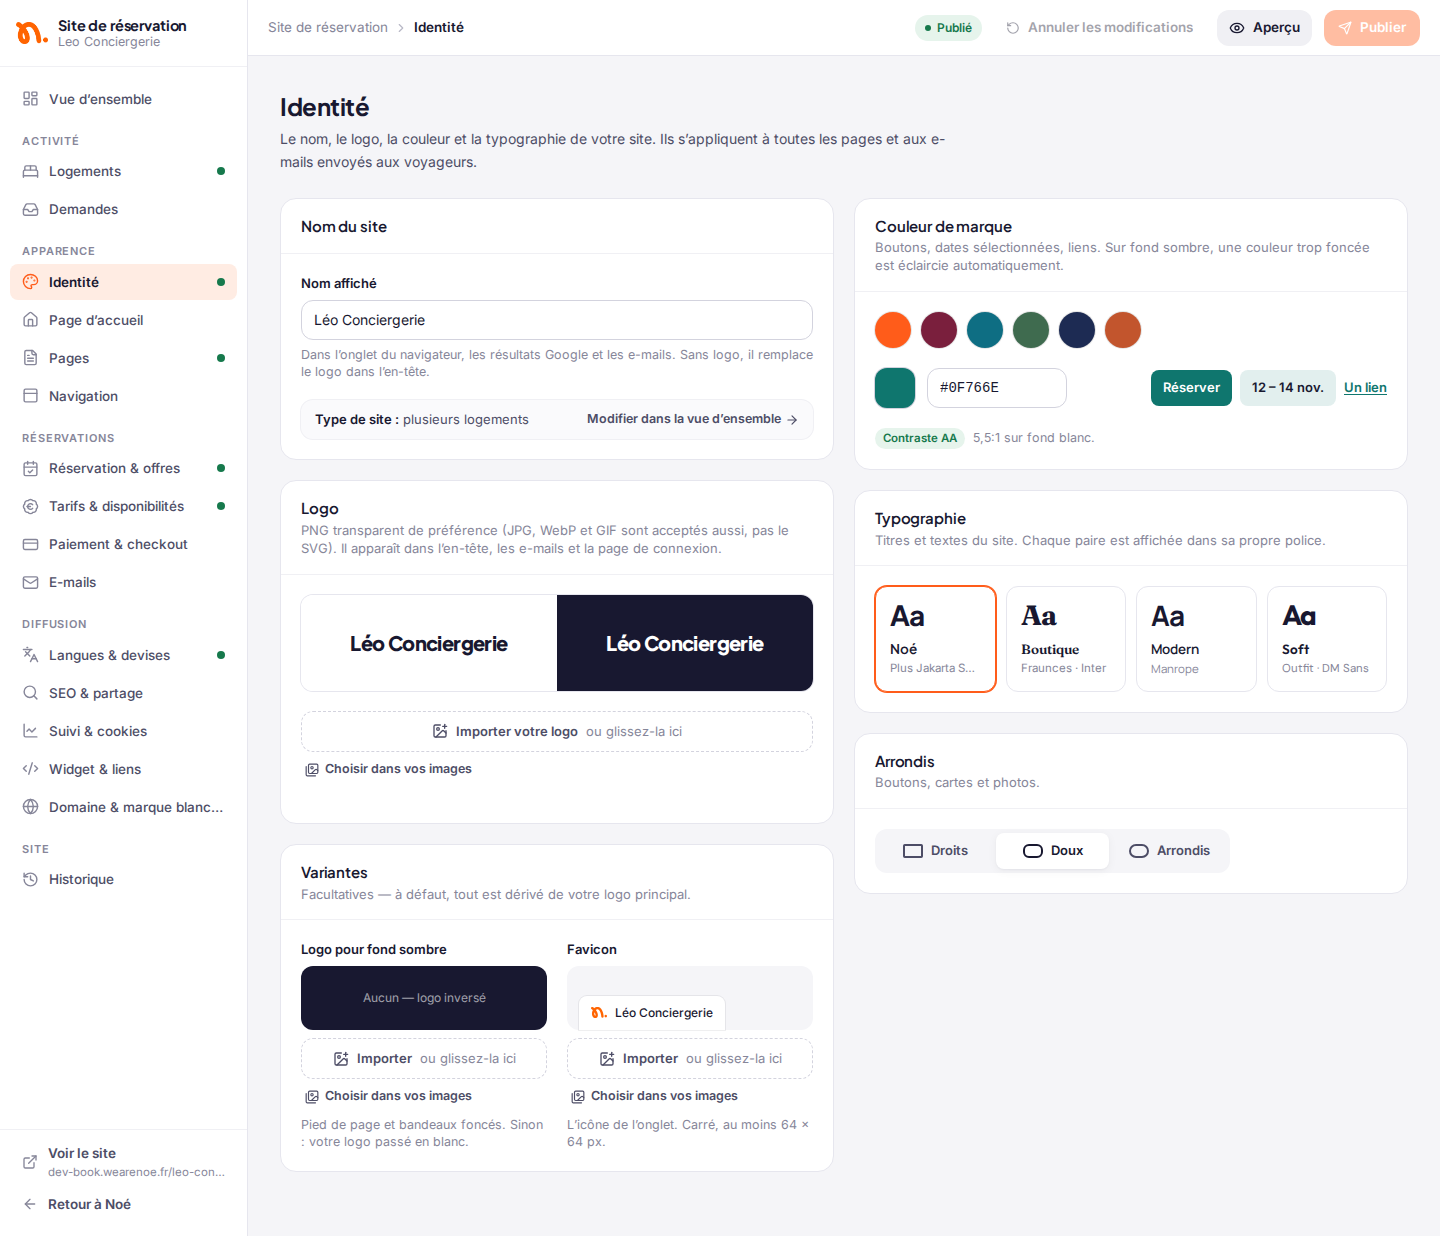Choose the Boutique typography pair
1440x1236 pixels.
tap(1066, 639)
